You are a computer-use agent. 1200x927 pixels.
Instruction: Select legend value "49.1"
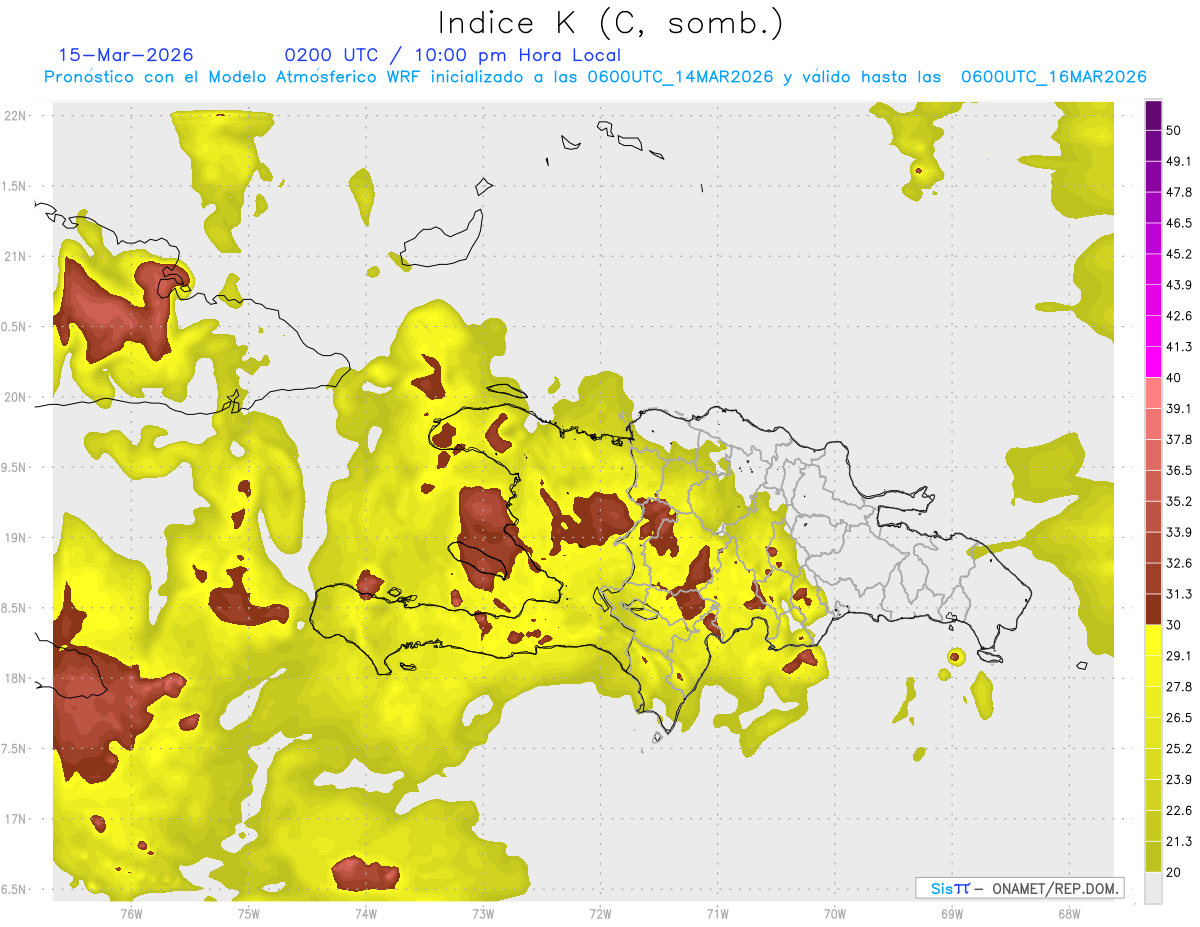[1179, 161]
